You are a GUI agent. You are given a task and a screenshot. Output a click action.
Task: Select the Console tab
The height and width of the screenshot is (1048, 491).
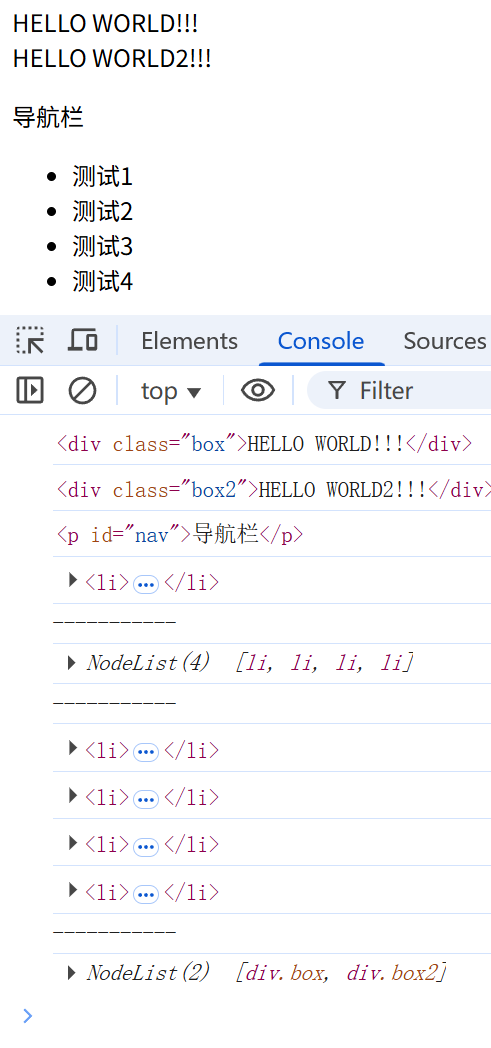point(321,341)
